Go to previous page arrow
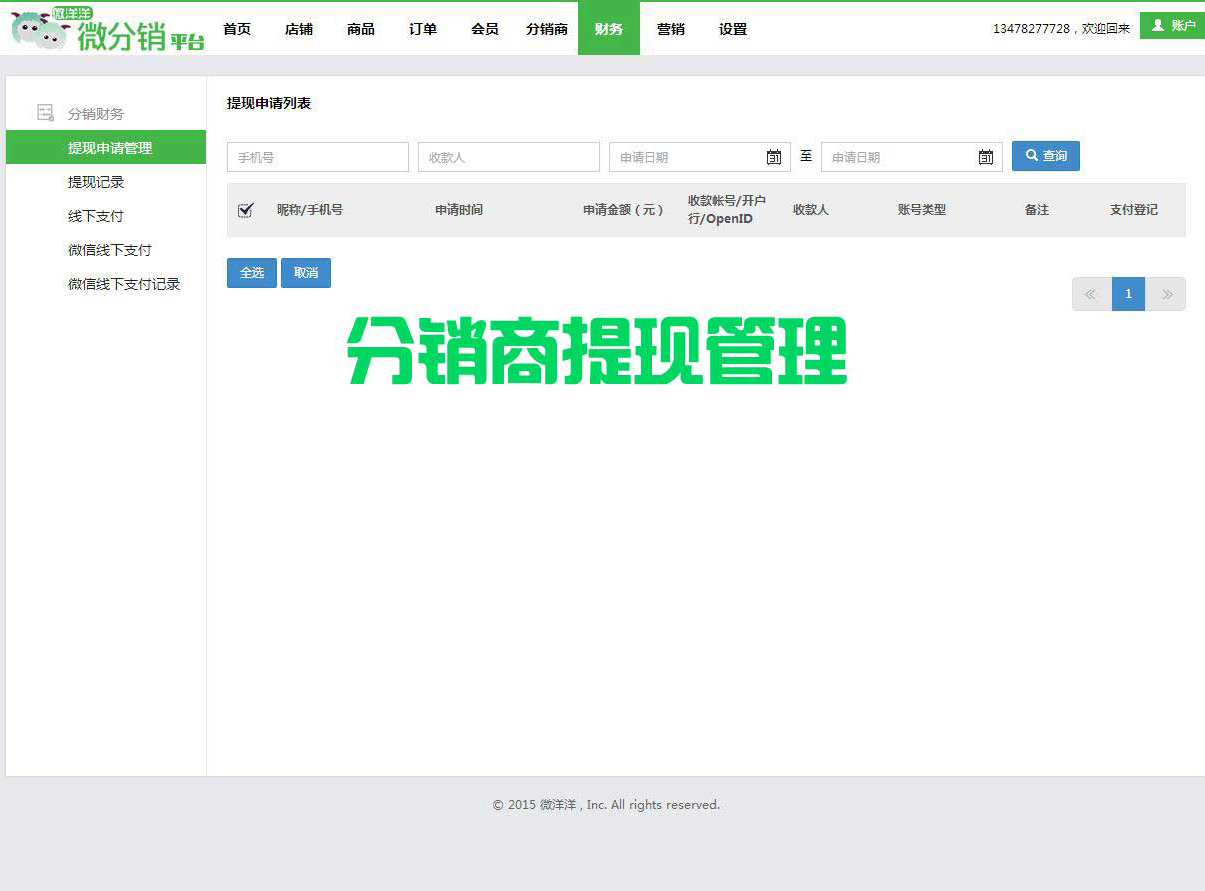 click(x=1091, y=294)
